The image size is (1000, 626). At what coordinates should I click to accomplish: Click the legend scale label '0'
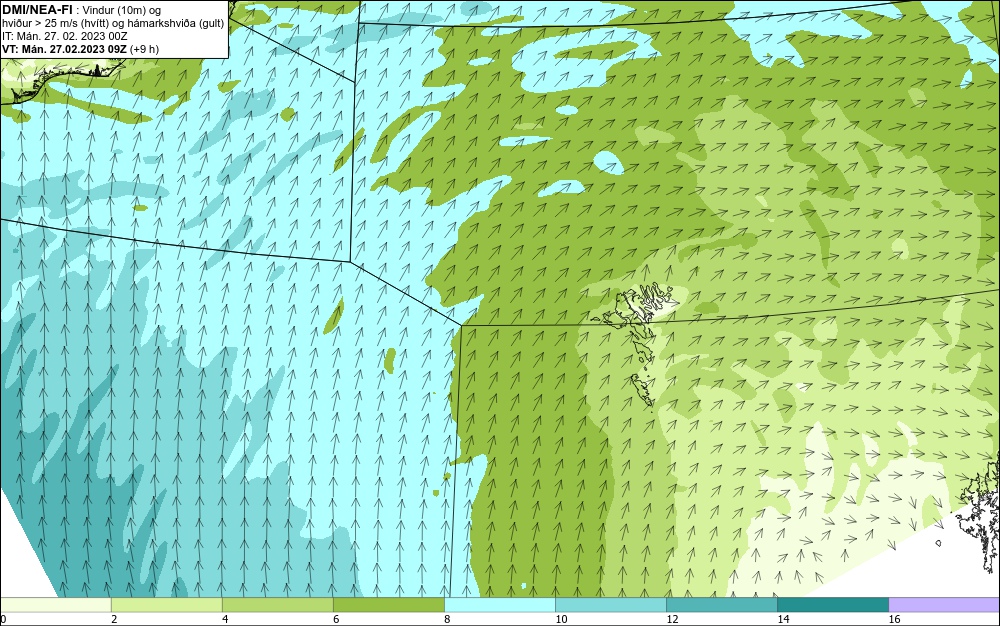click(x=3, y=619)
